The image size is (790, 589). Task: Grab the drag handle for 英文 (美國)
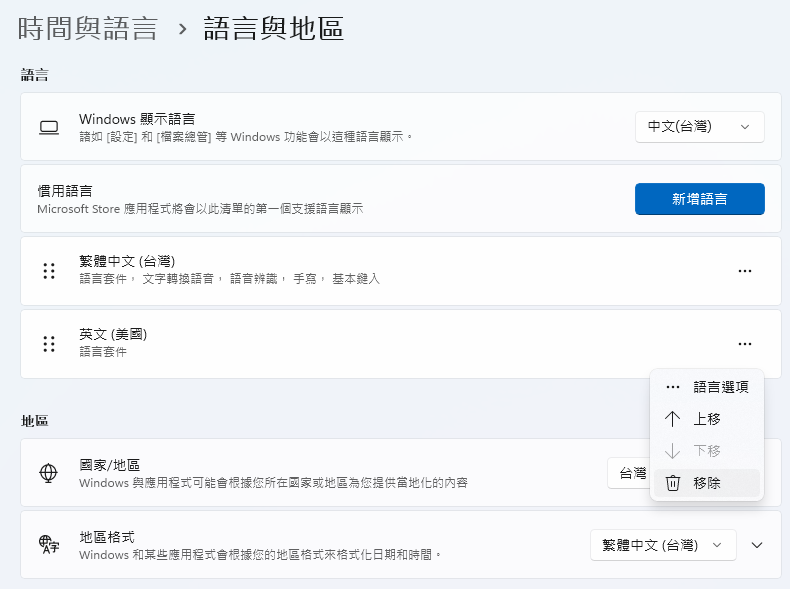[x=48, y=344]
